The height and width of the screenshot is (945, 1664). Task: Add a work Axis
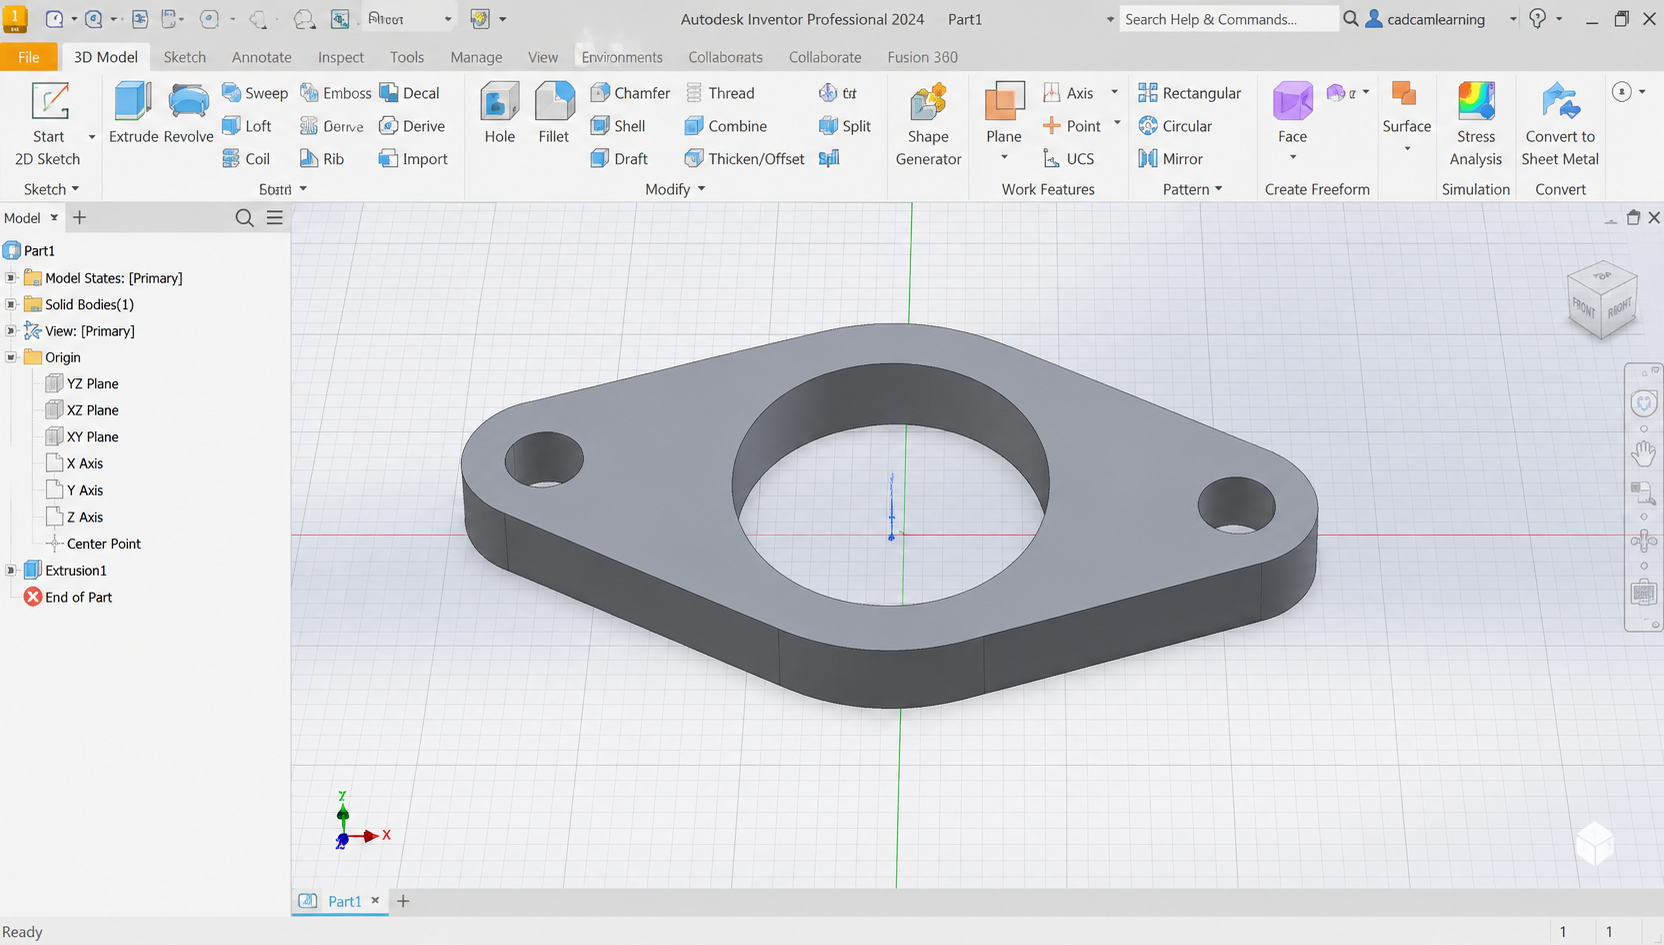click(x=1069, y=93)
